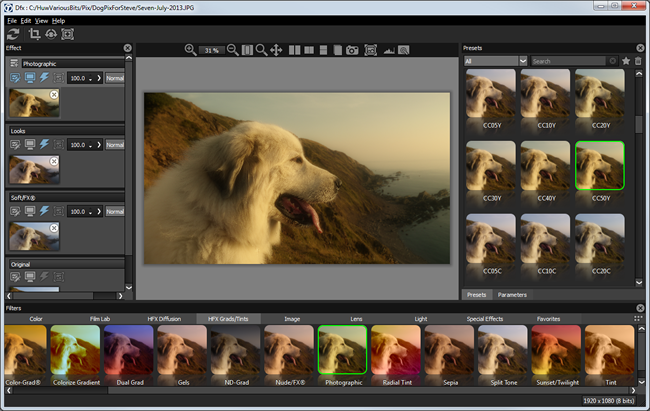Click the crop tool icon

[33, 33]
